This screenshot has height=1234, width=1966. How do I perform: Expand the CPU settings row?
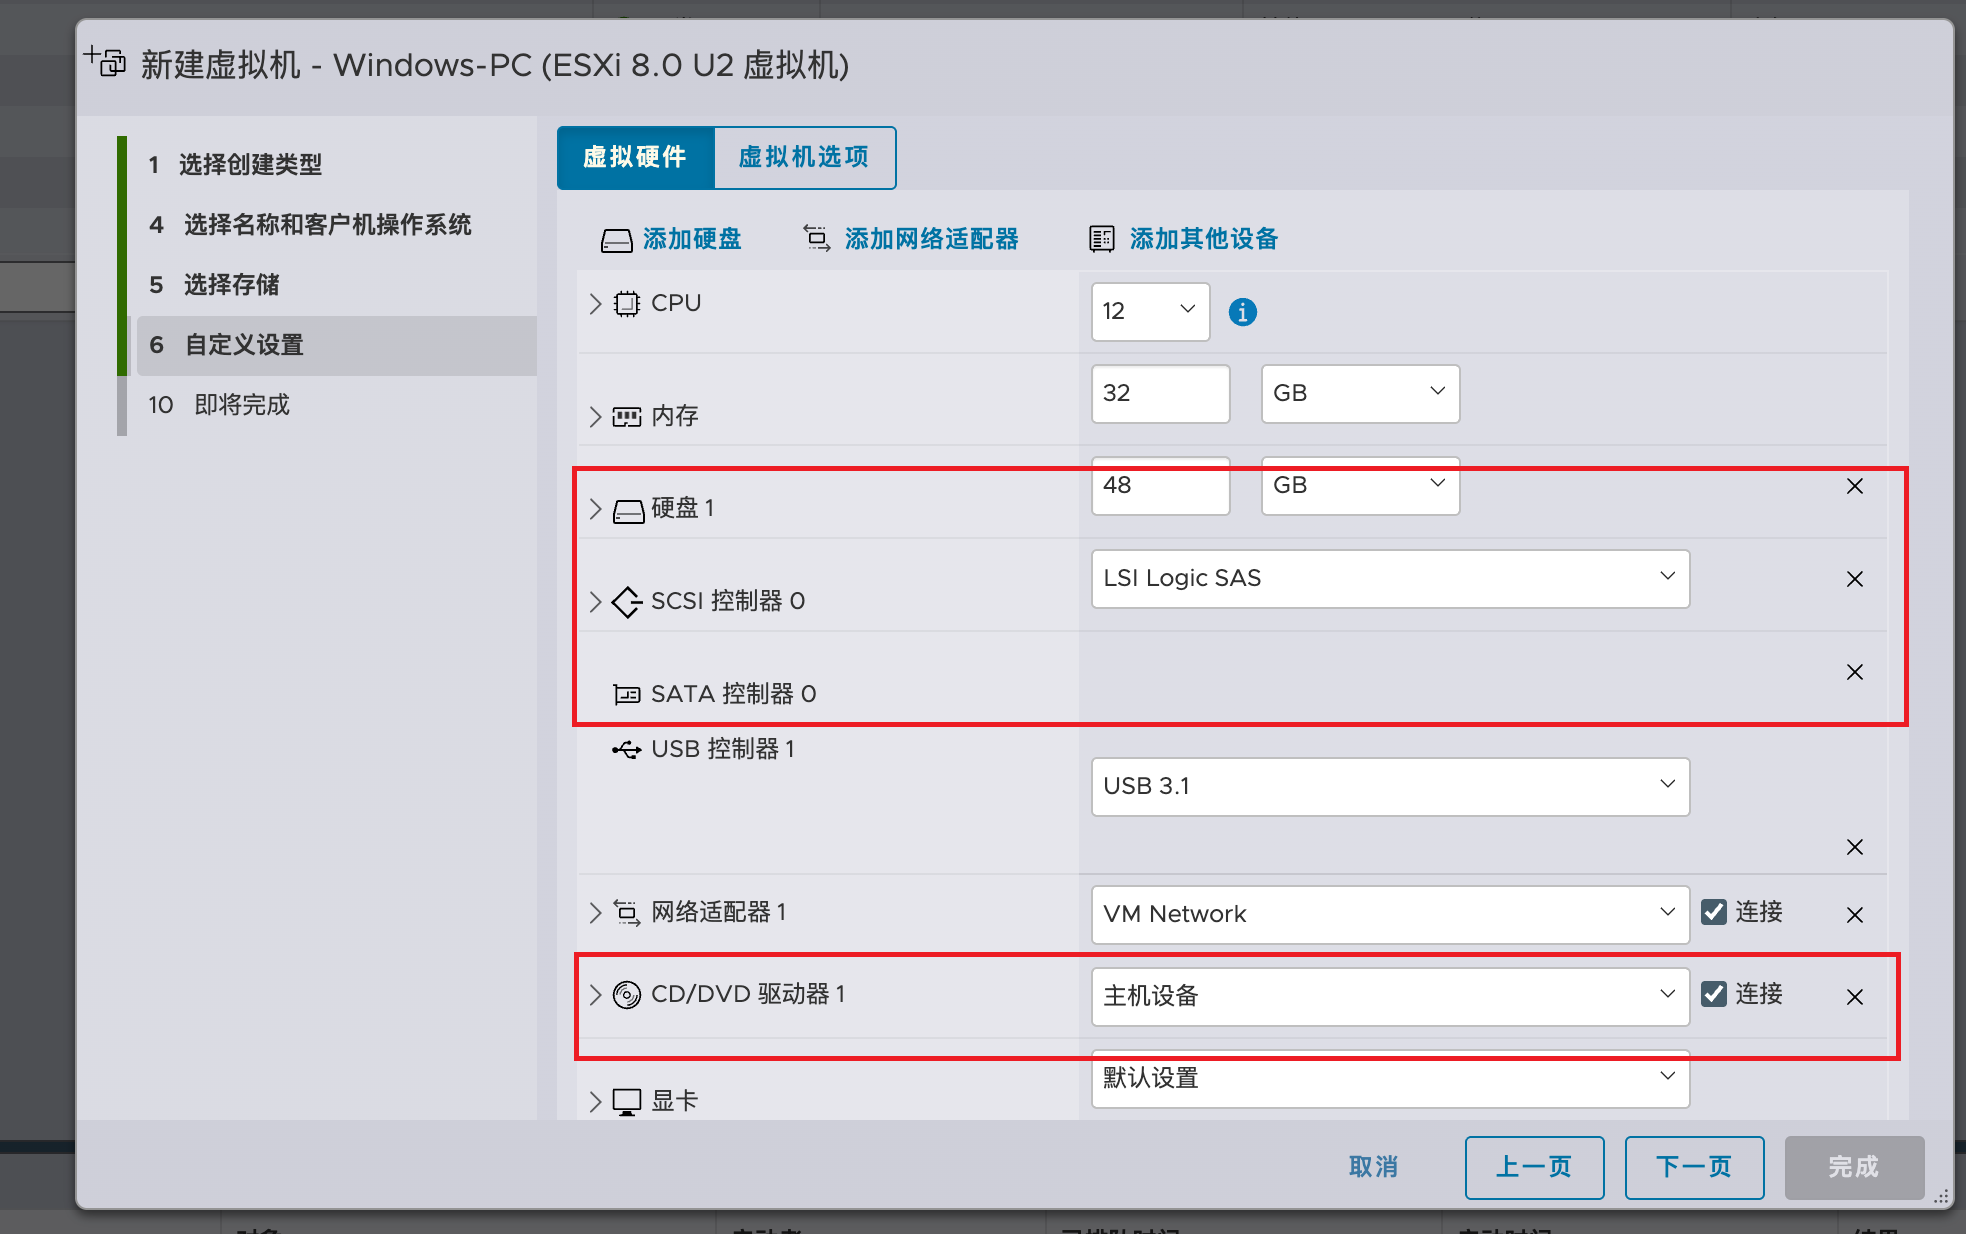pyautogui.click(x=595, y=304)
